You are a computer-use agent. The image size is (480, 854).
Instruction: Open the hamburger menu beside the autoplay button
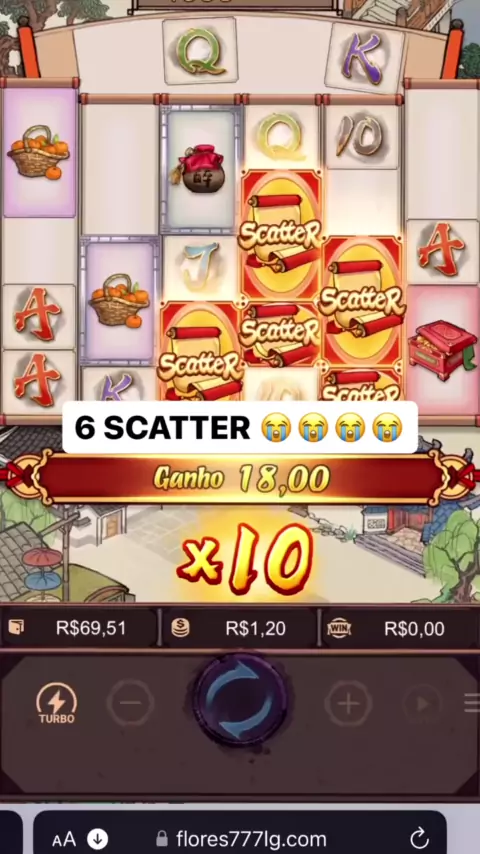click(472, 703)
